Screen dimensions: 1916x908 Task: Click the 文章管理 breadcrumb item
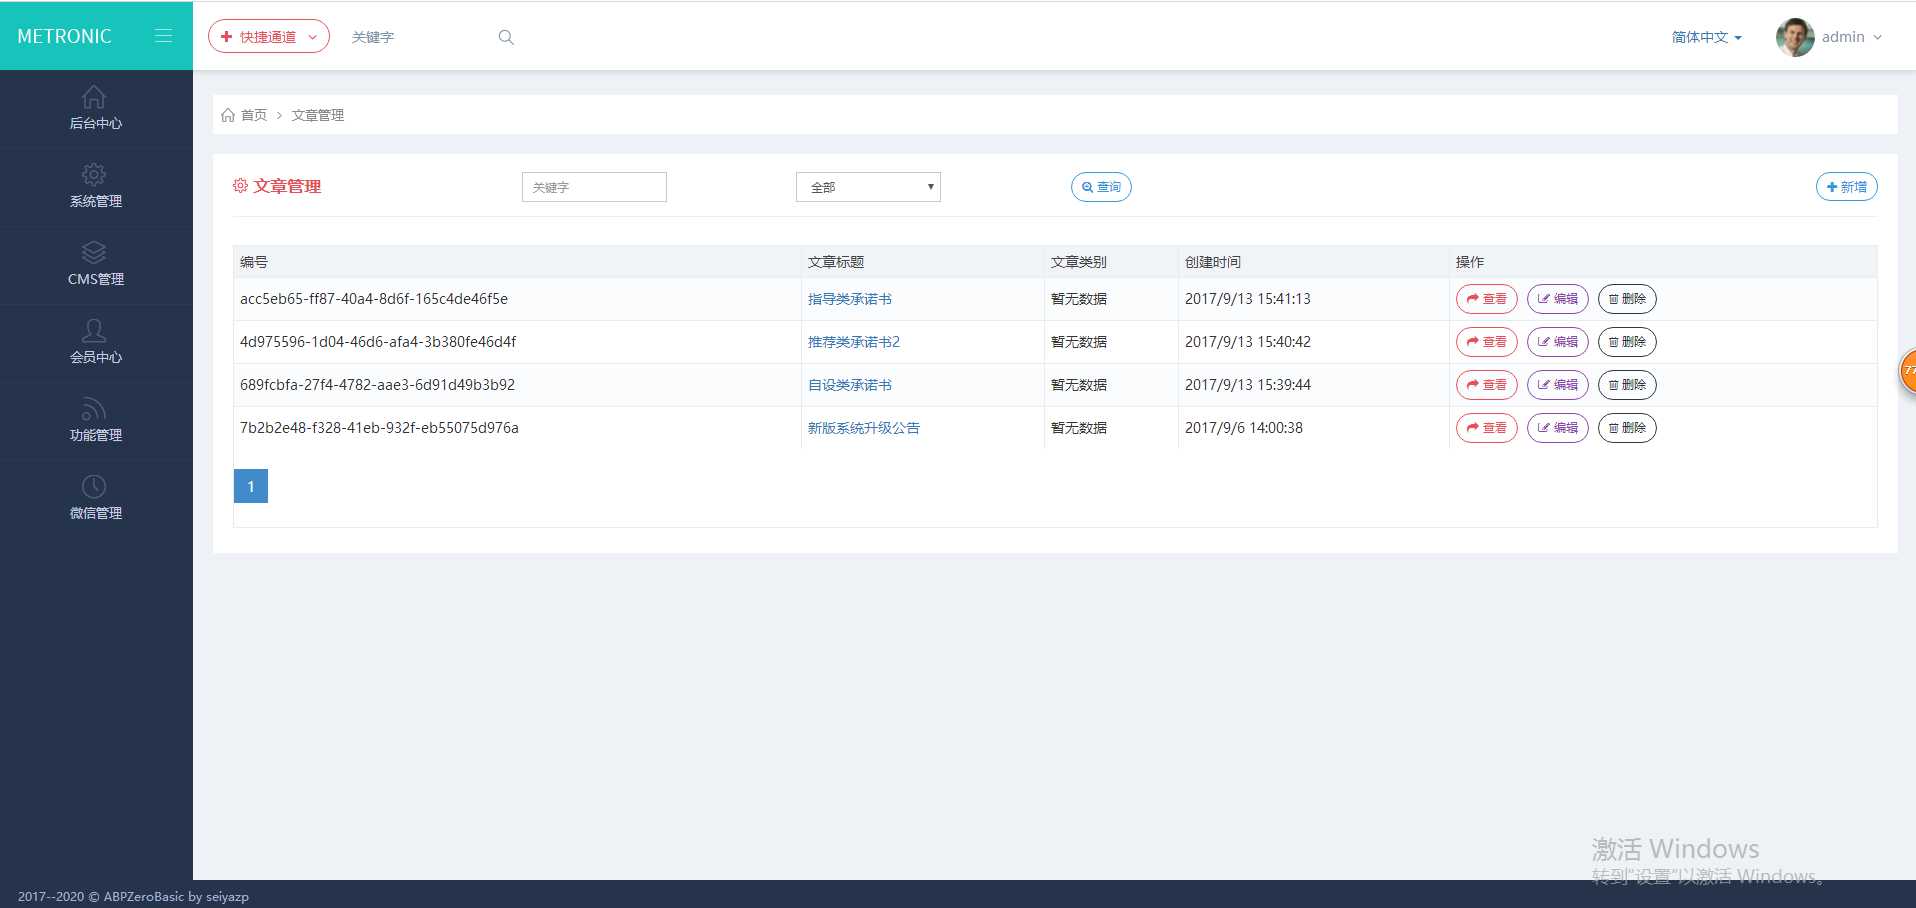[x=318, y=115]
